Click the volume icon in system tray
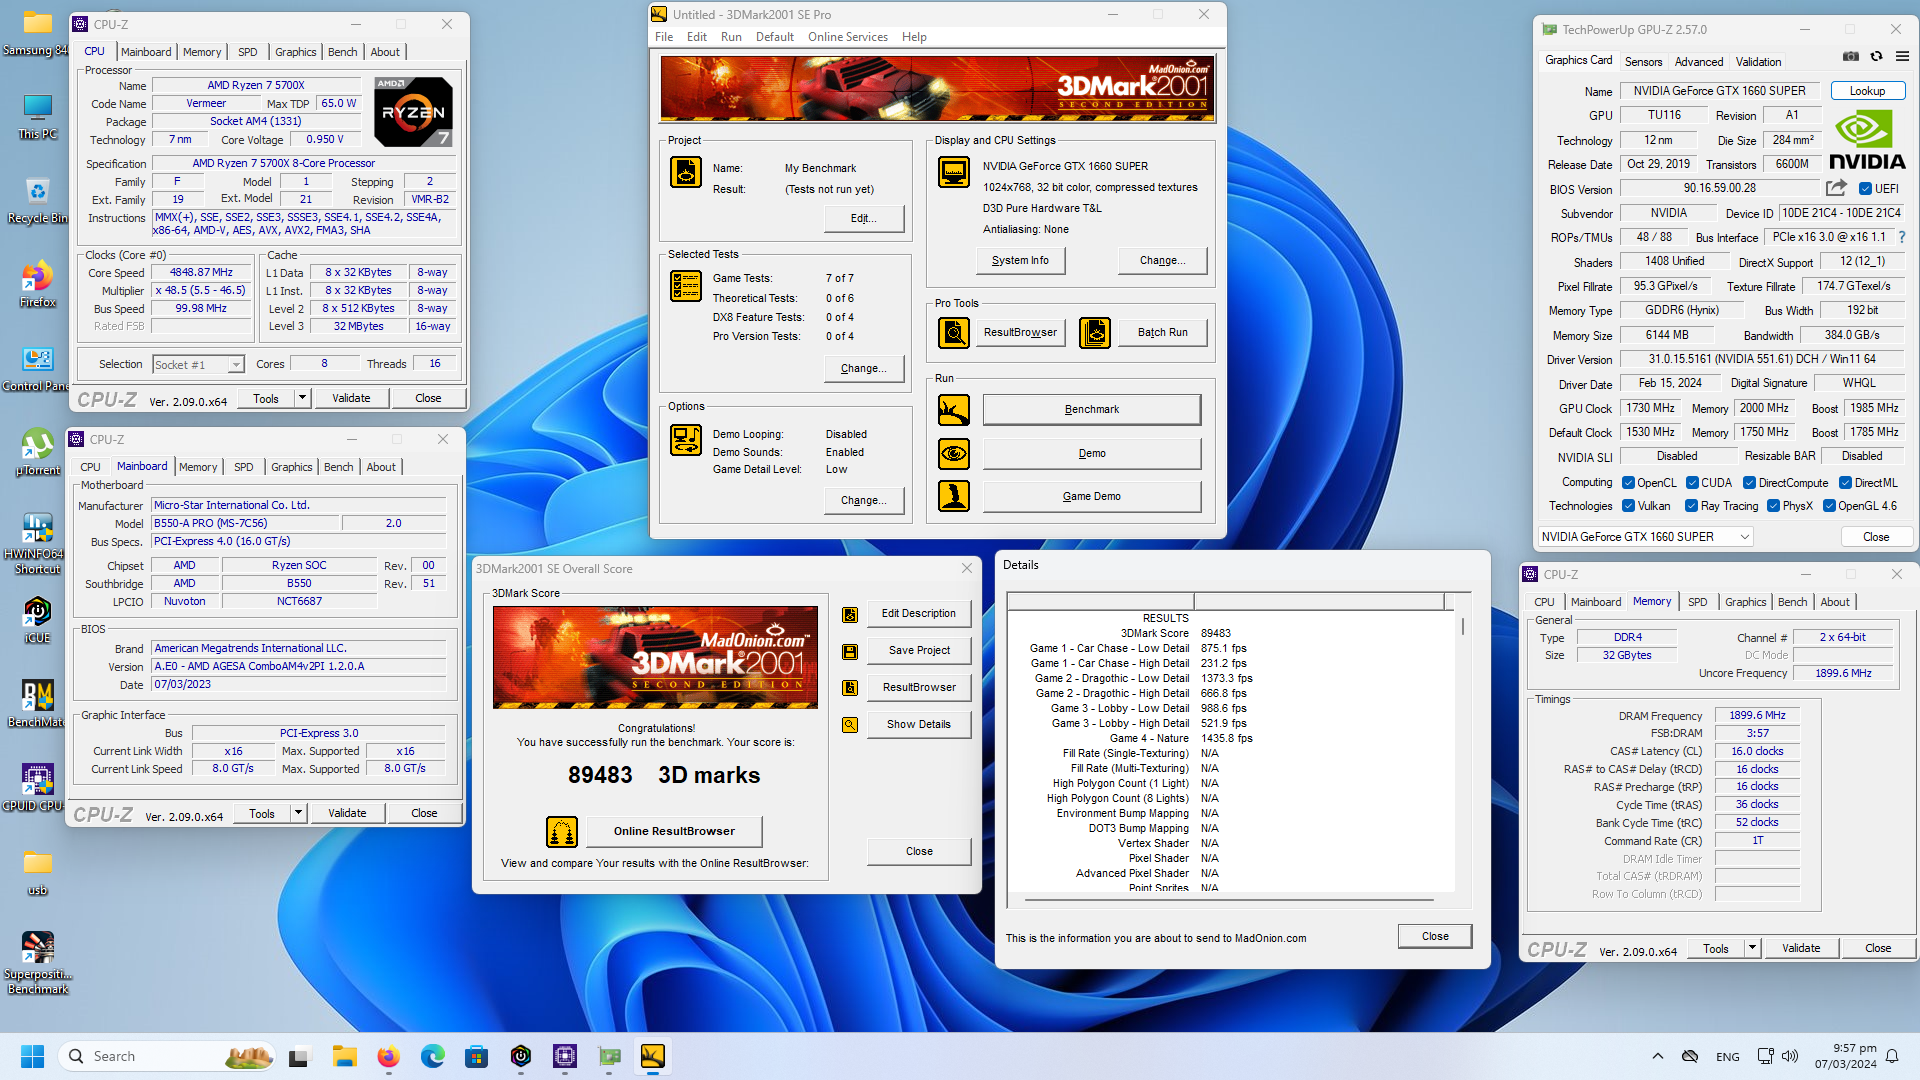This screenshot has height=1080, width=1920. click(1790, 1056)
